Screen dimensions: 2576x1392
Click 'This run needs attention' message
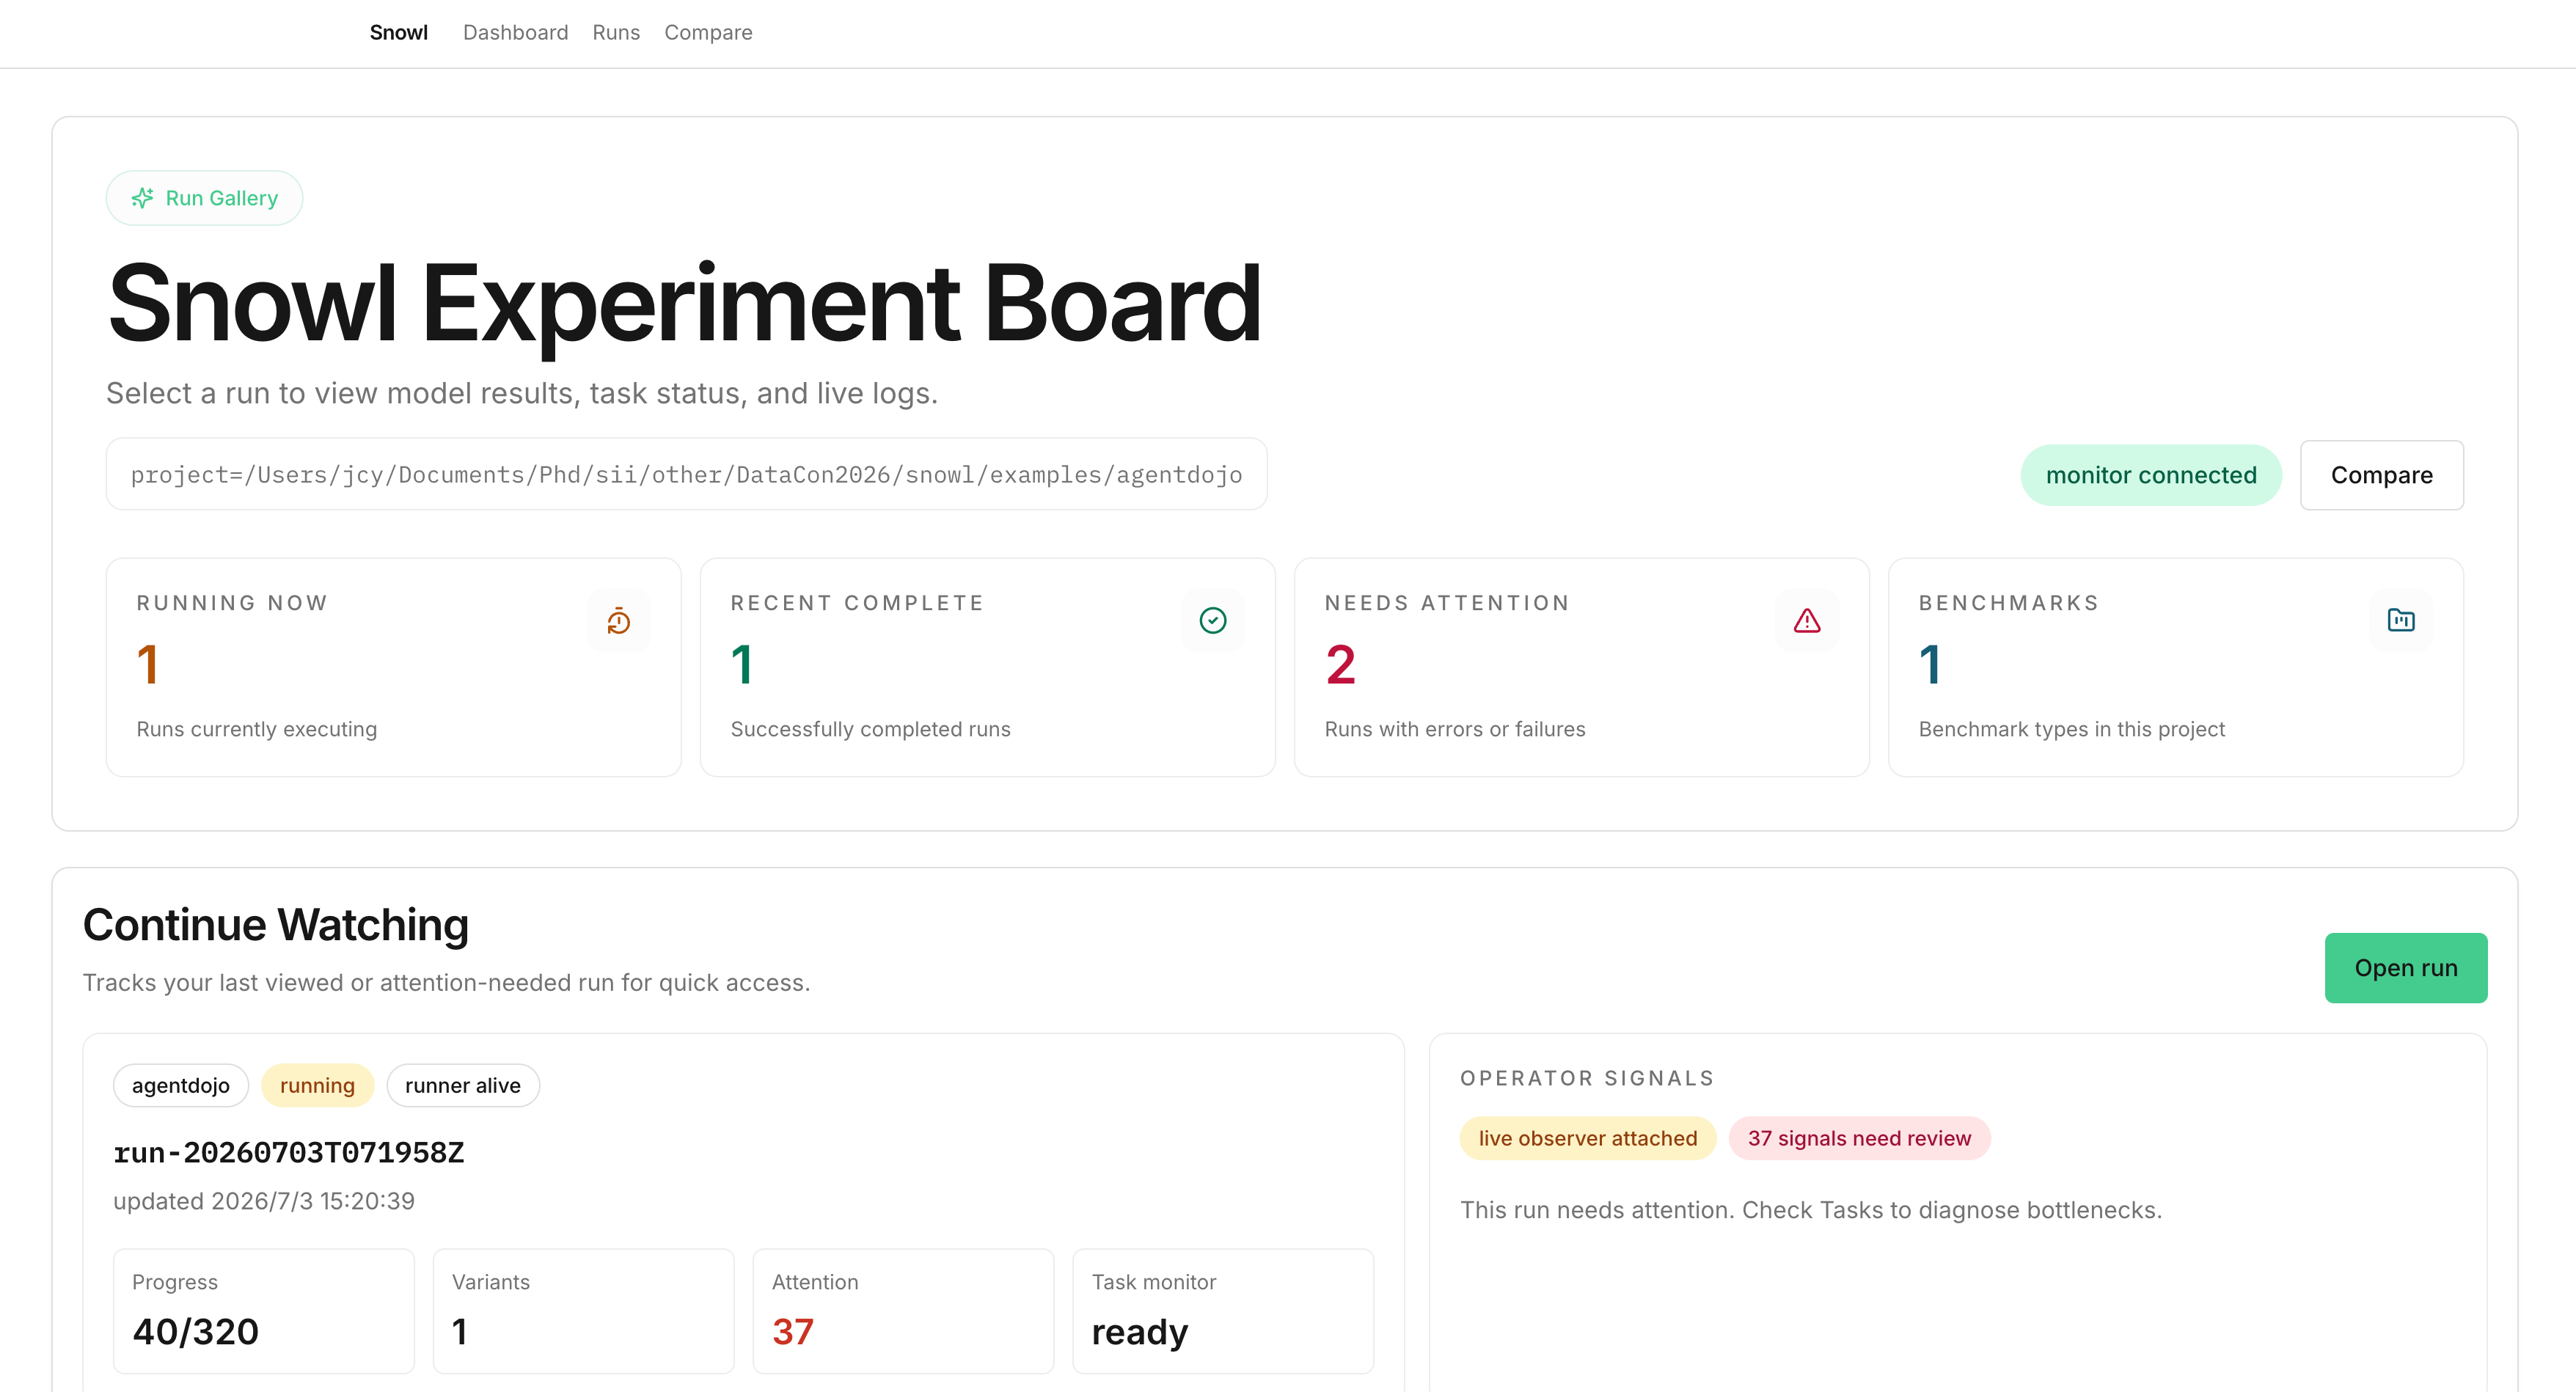tap(1811, 1211)
